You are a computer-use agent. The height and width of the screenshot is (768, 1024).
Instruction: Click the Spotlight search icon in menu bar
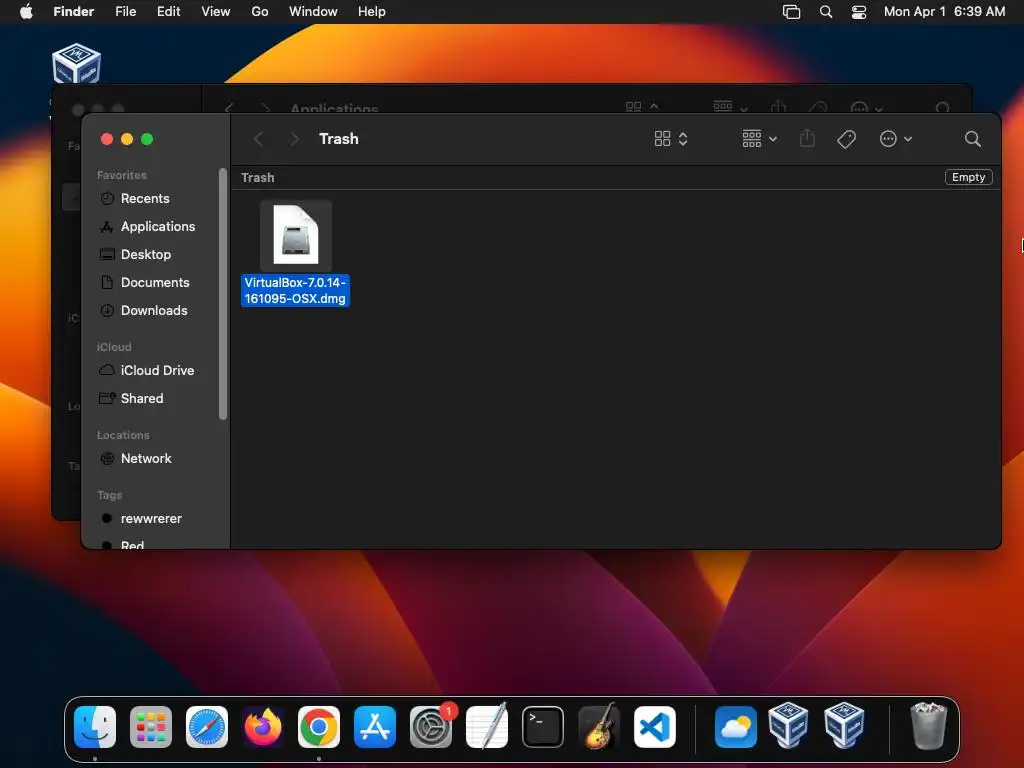[x=825, y=12]
